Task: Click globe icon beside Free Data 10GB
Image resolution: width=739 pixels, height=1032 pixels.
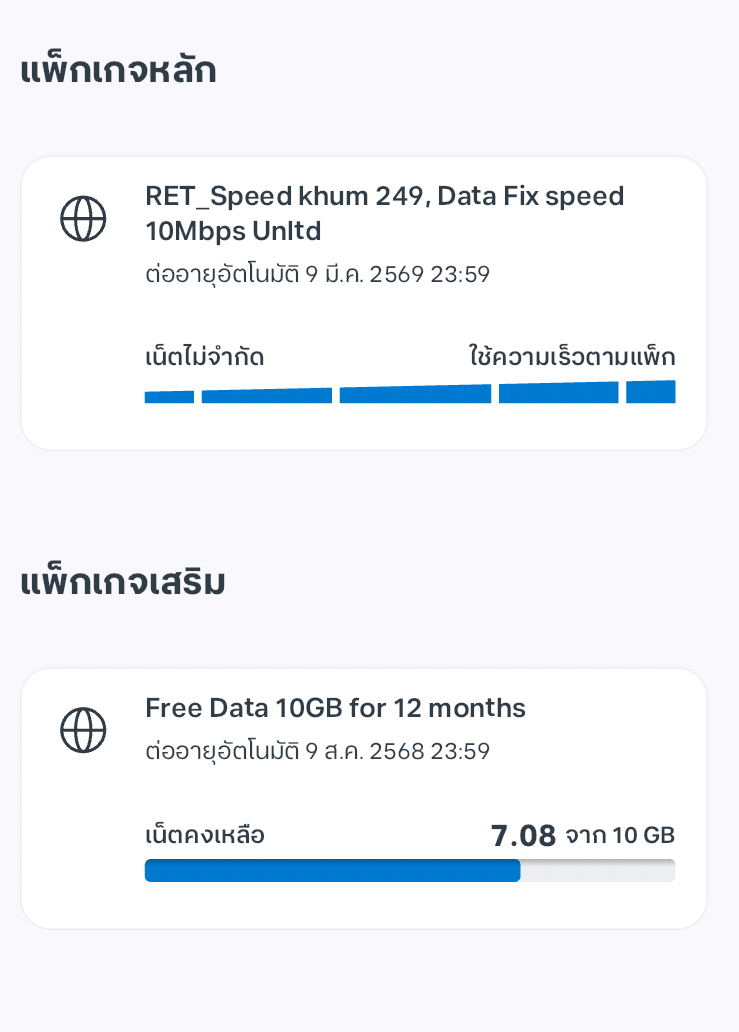Action: [x=83, y=730]
